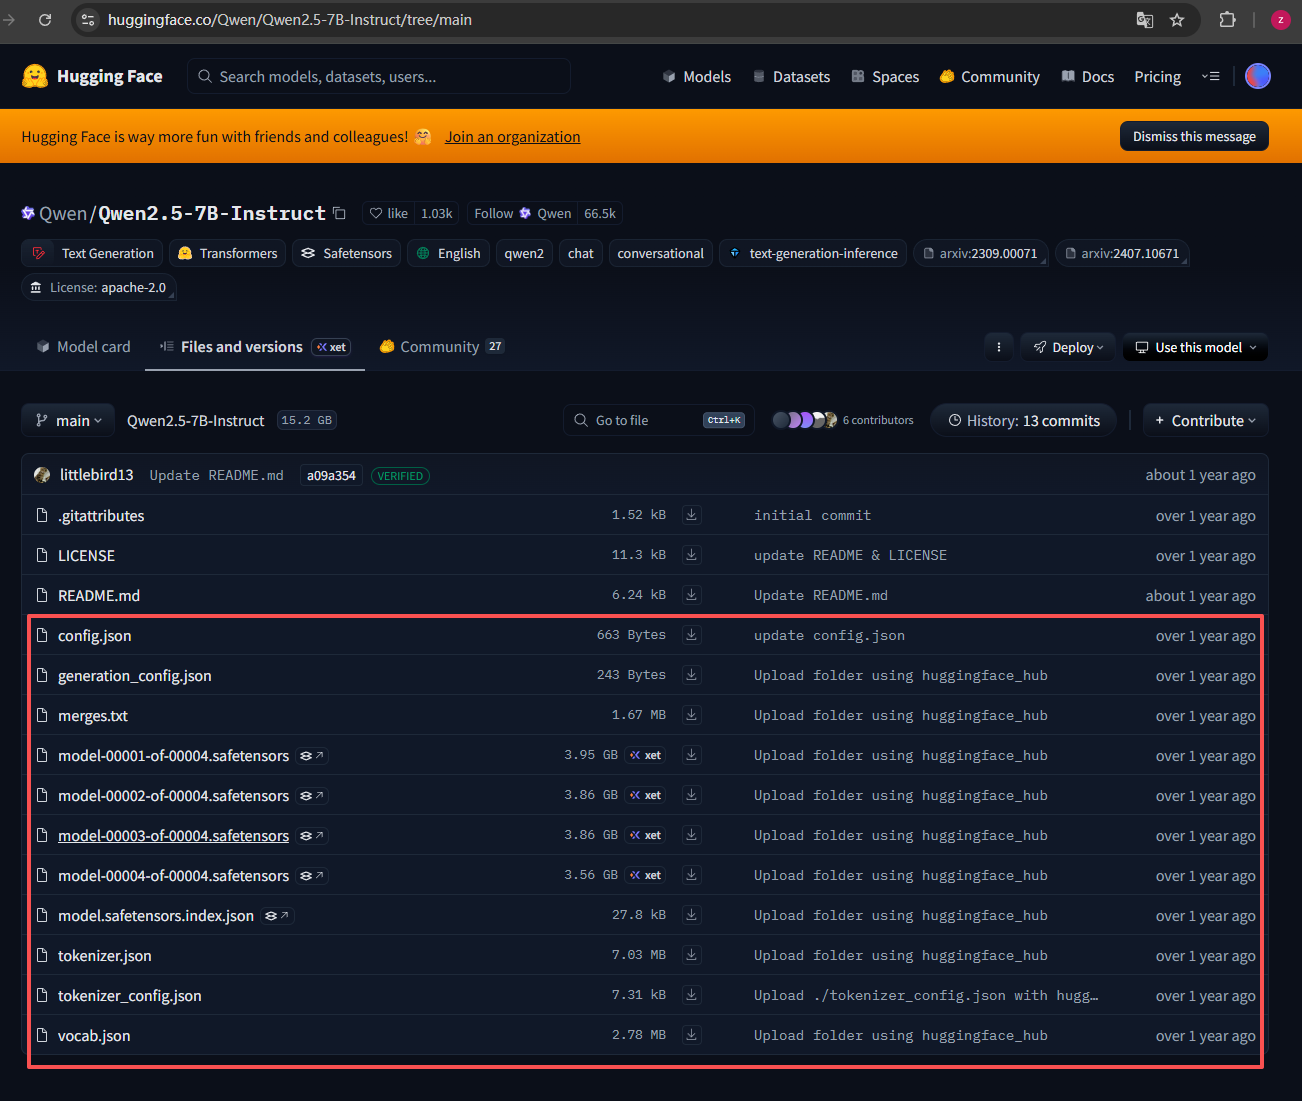Viewport: 1302px width, 1101px height.
Task: Focus the Search models, datasets, users field
Action: pos(379,77)
